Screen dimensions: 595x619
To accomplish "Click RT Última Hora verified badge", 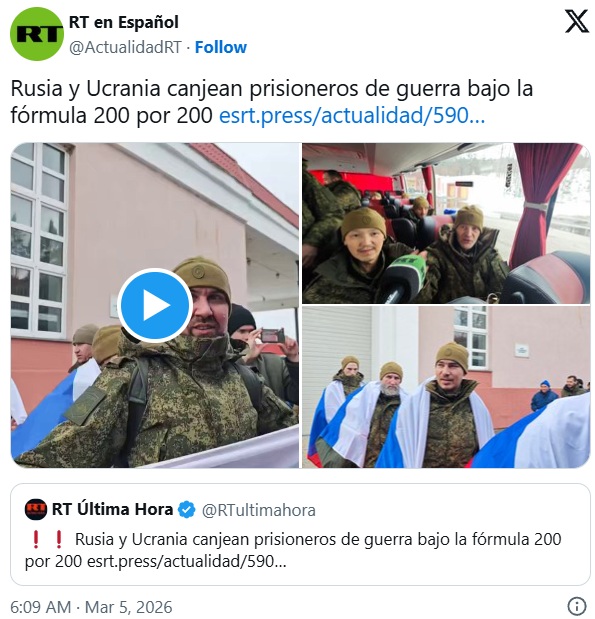I will (186, 510).
